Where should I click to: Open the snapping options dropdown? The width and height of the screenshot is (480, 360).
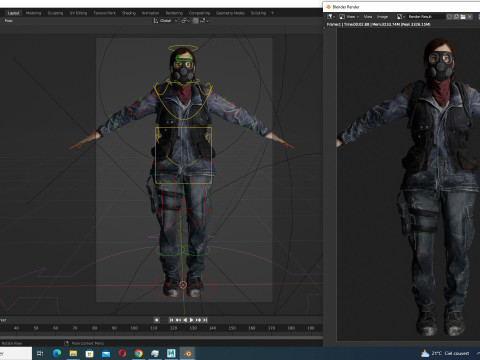(x=204, y=21)
